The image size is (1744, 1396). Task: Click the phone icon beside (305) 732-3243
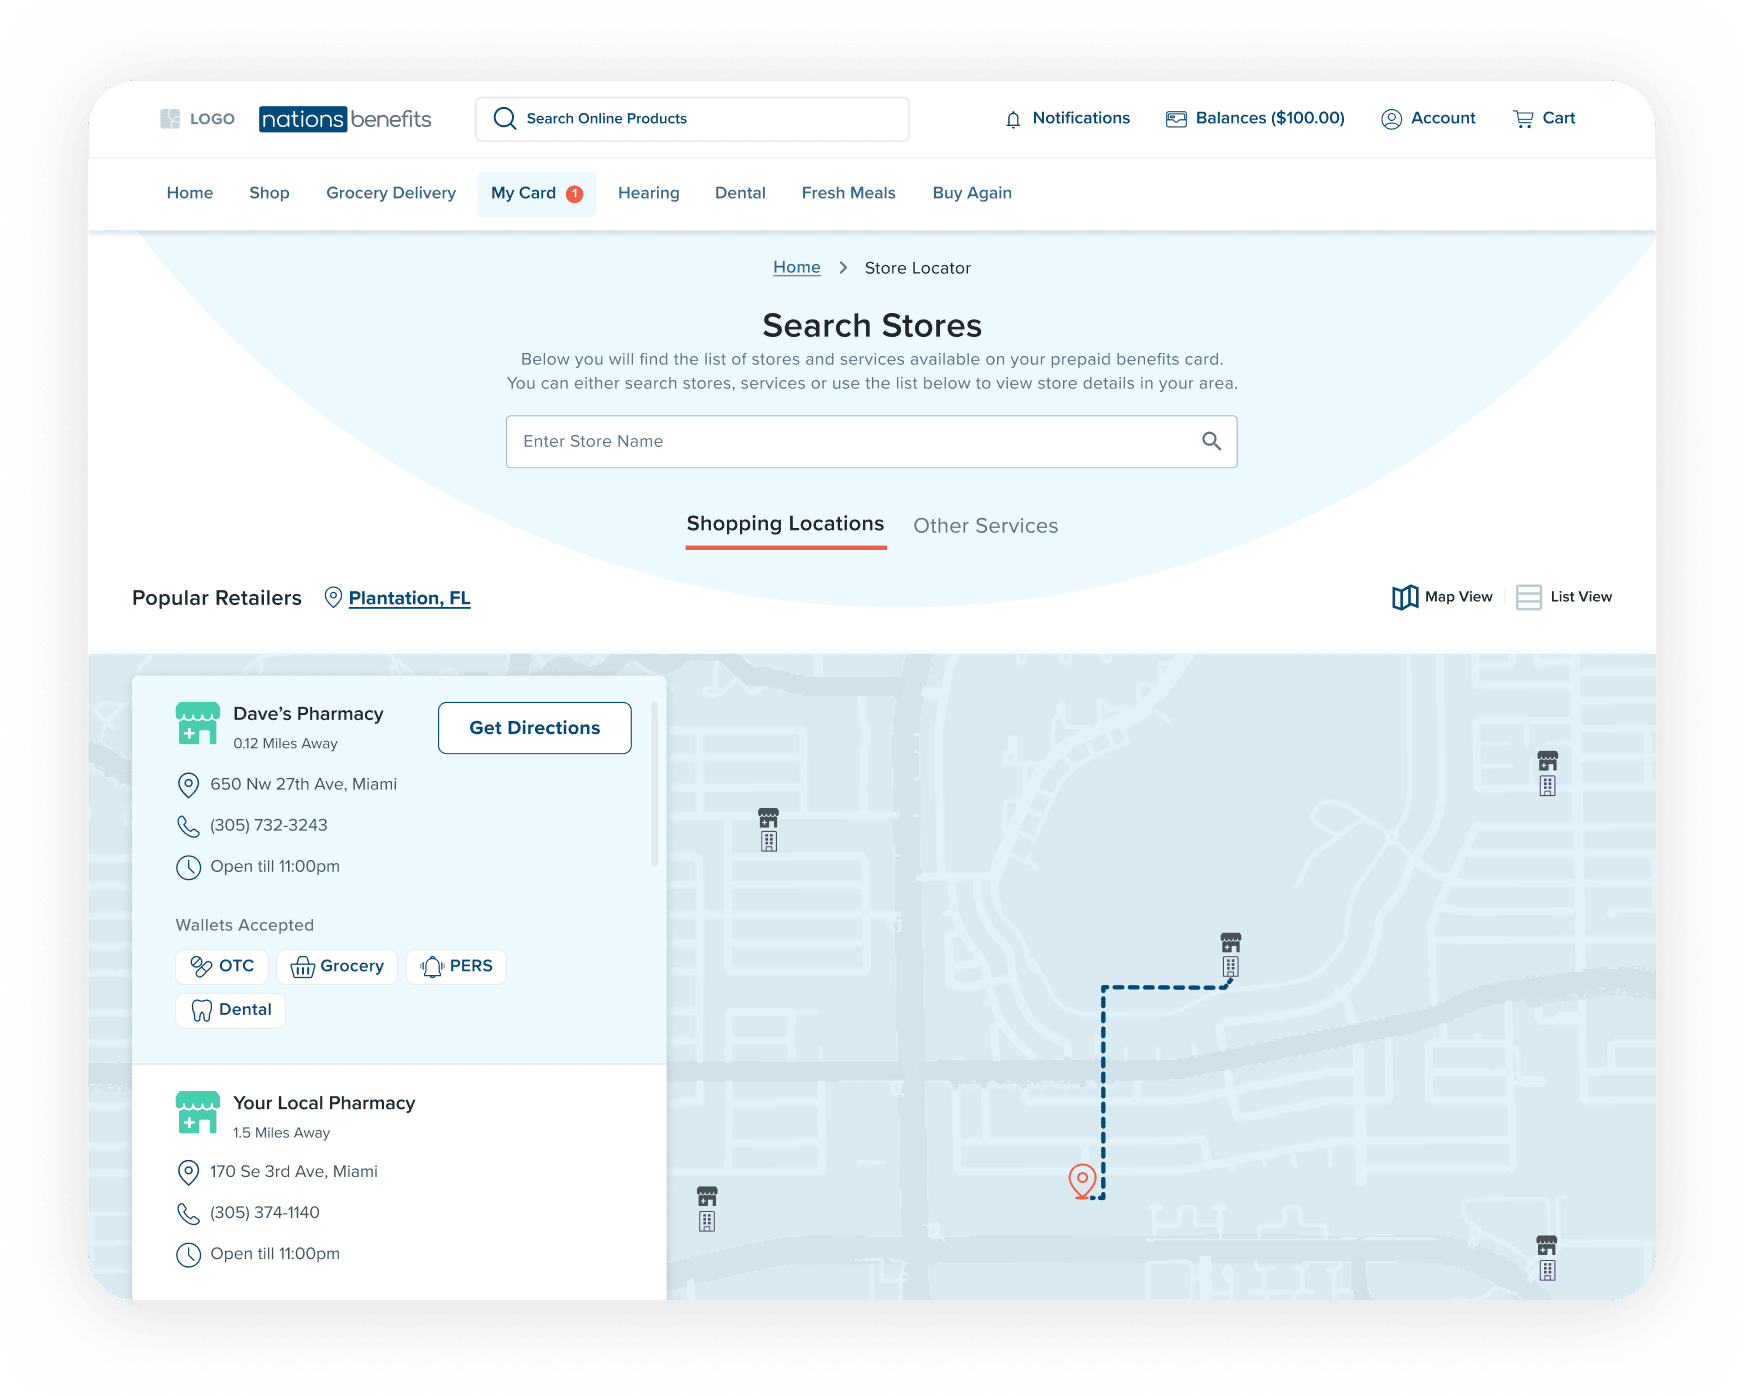[189, 825]
